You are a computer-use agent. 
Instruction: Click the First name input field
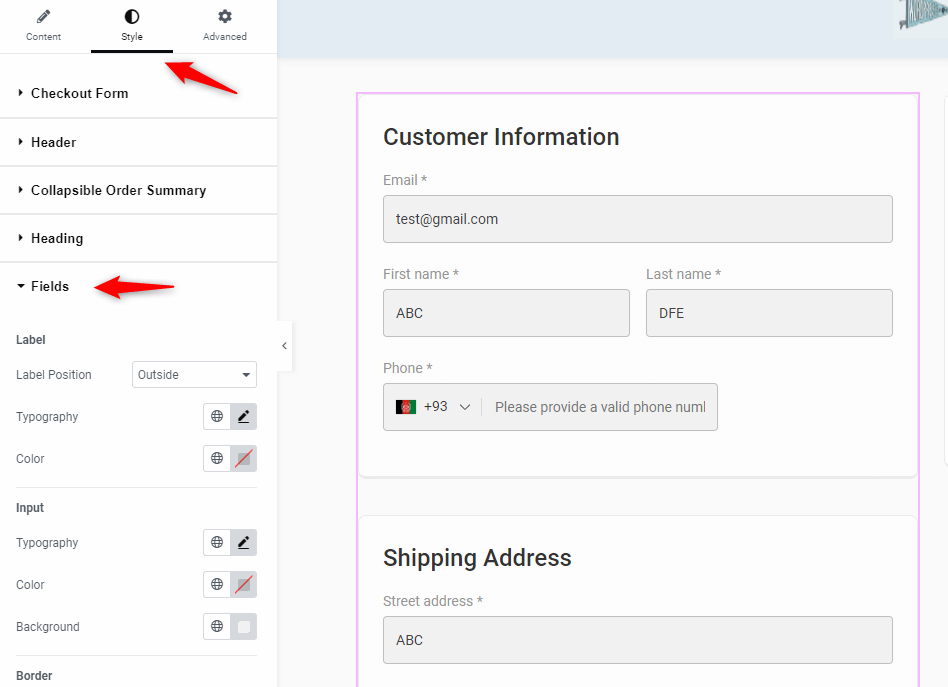(506, 313)
